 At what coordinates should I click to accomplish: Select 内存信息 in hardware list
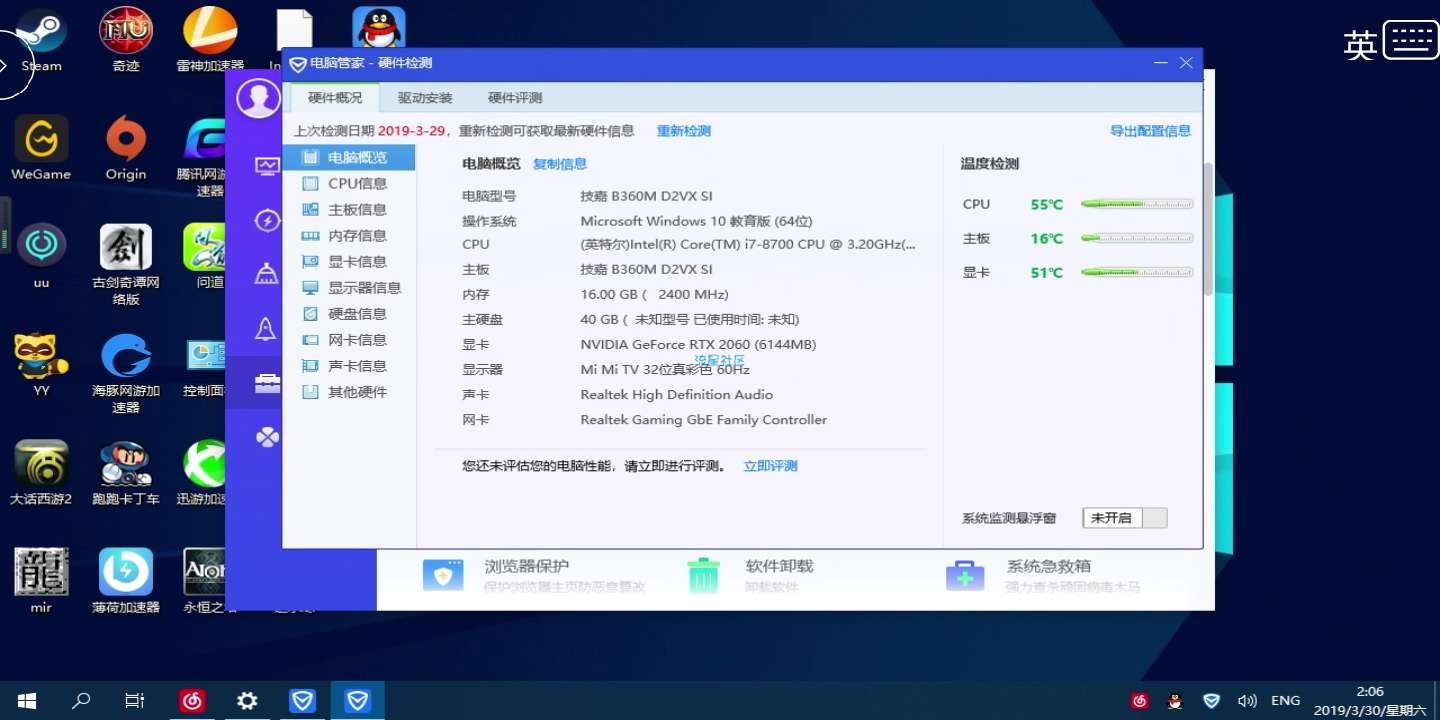click(x=349, y=235)
